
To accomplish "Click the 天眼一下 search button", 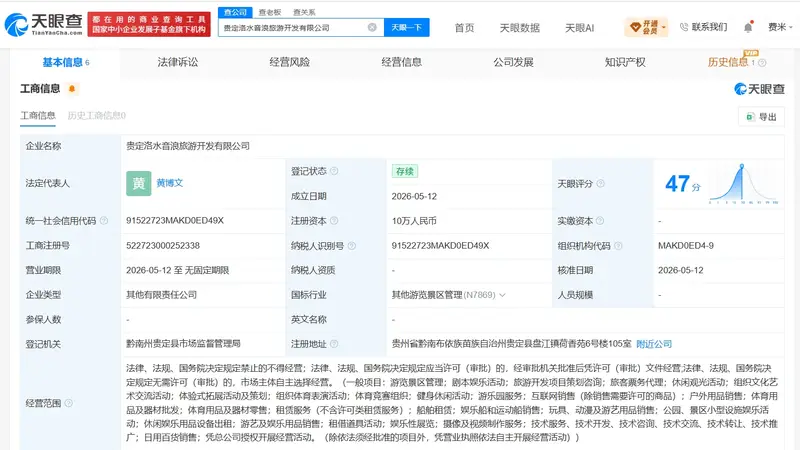I will (407, 28).
